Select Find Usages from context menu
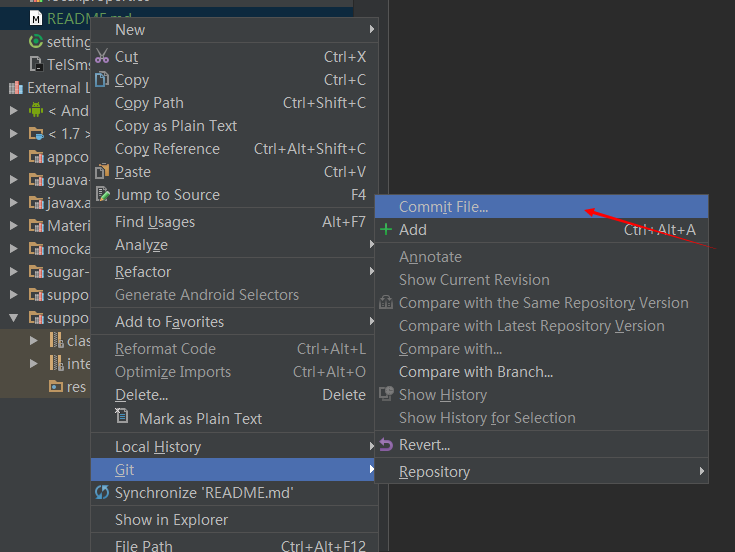The height and width of the screenshot is (552, 735). (x=155, y=222)
